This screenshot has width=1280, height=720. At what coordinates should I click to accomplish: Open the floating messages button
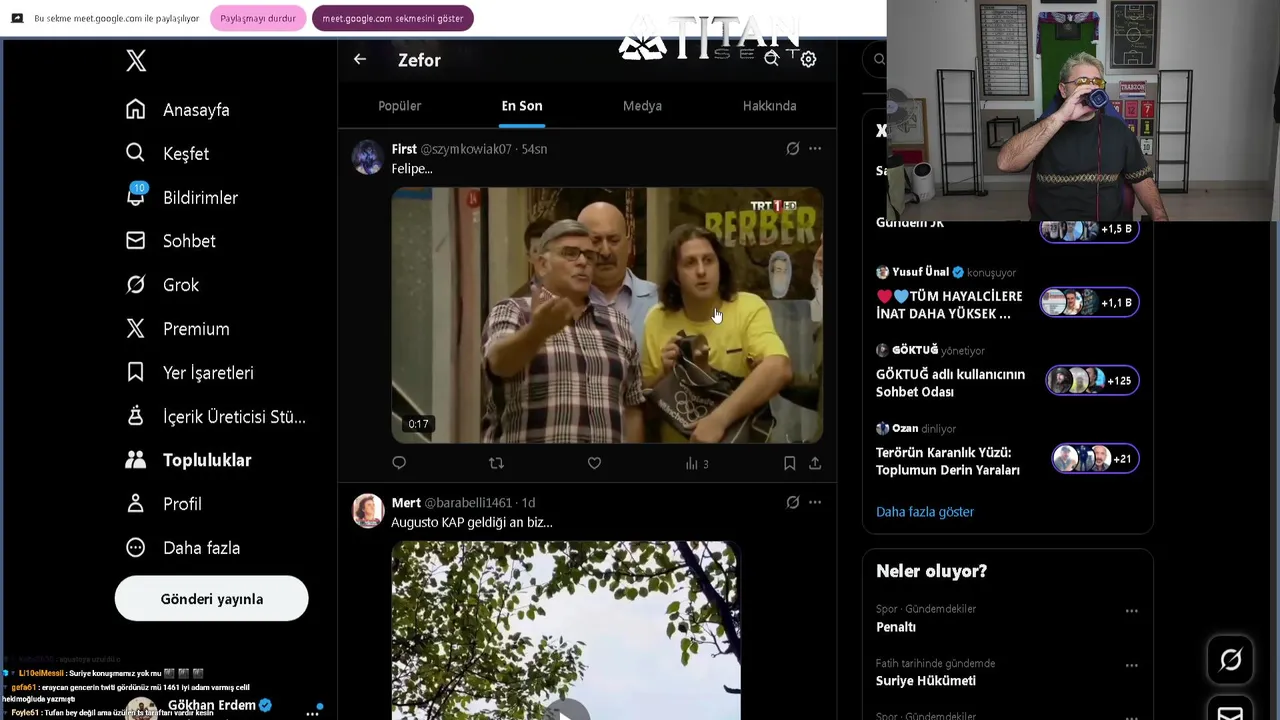(x=1230, y=708)
